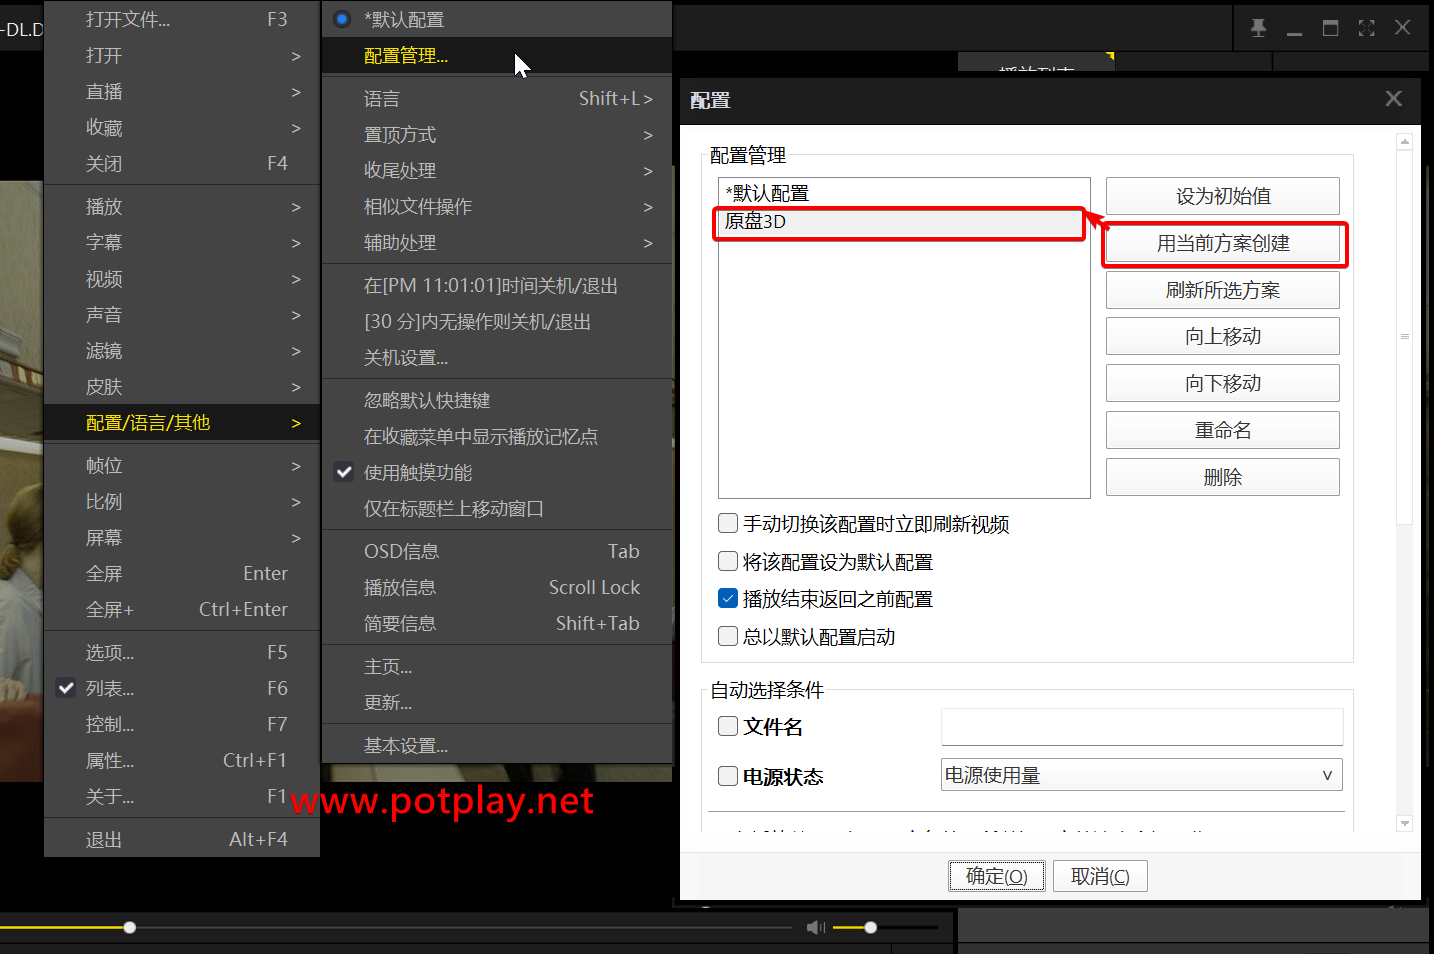Choose 在收藏菜单中显示播放记忆点 entry
The width and height of the screenshot is (1434, 954).
click(x=497, y=437)
